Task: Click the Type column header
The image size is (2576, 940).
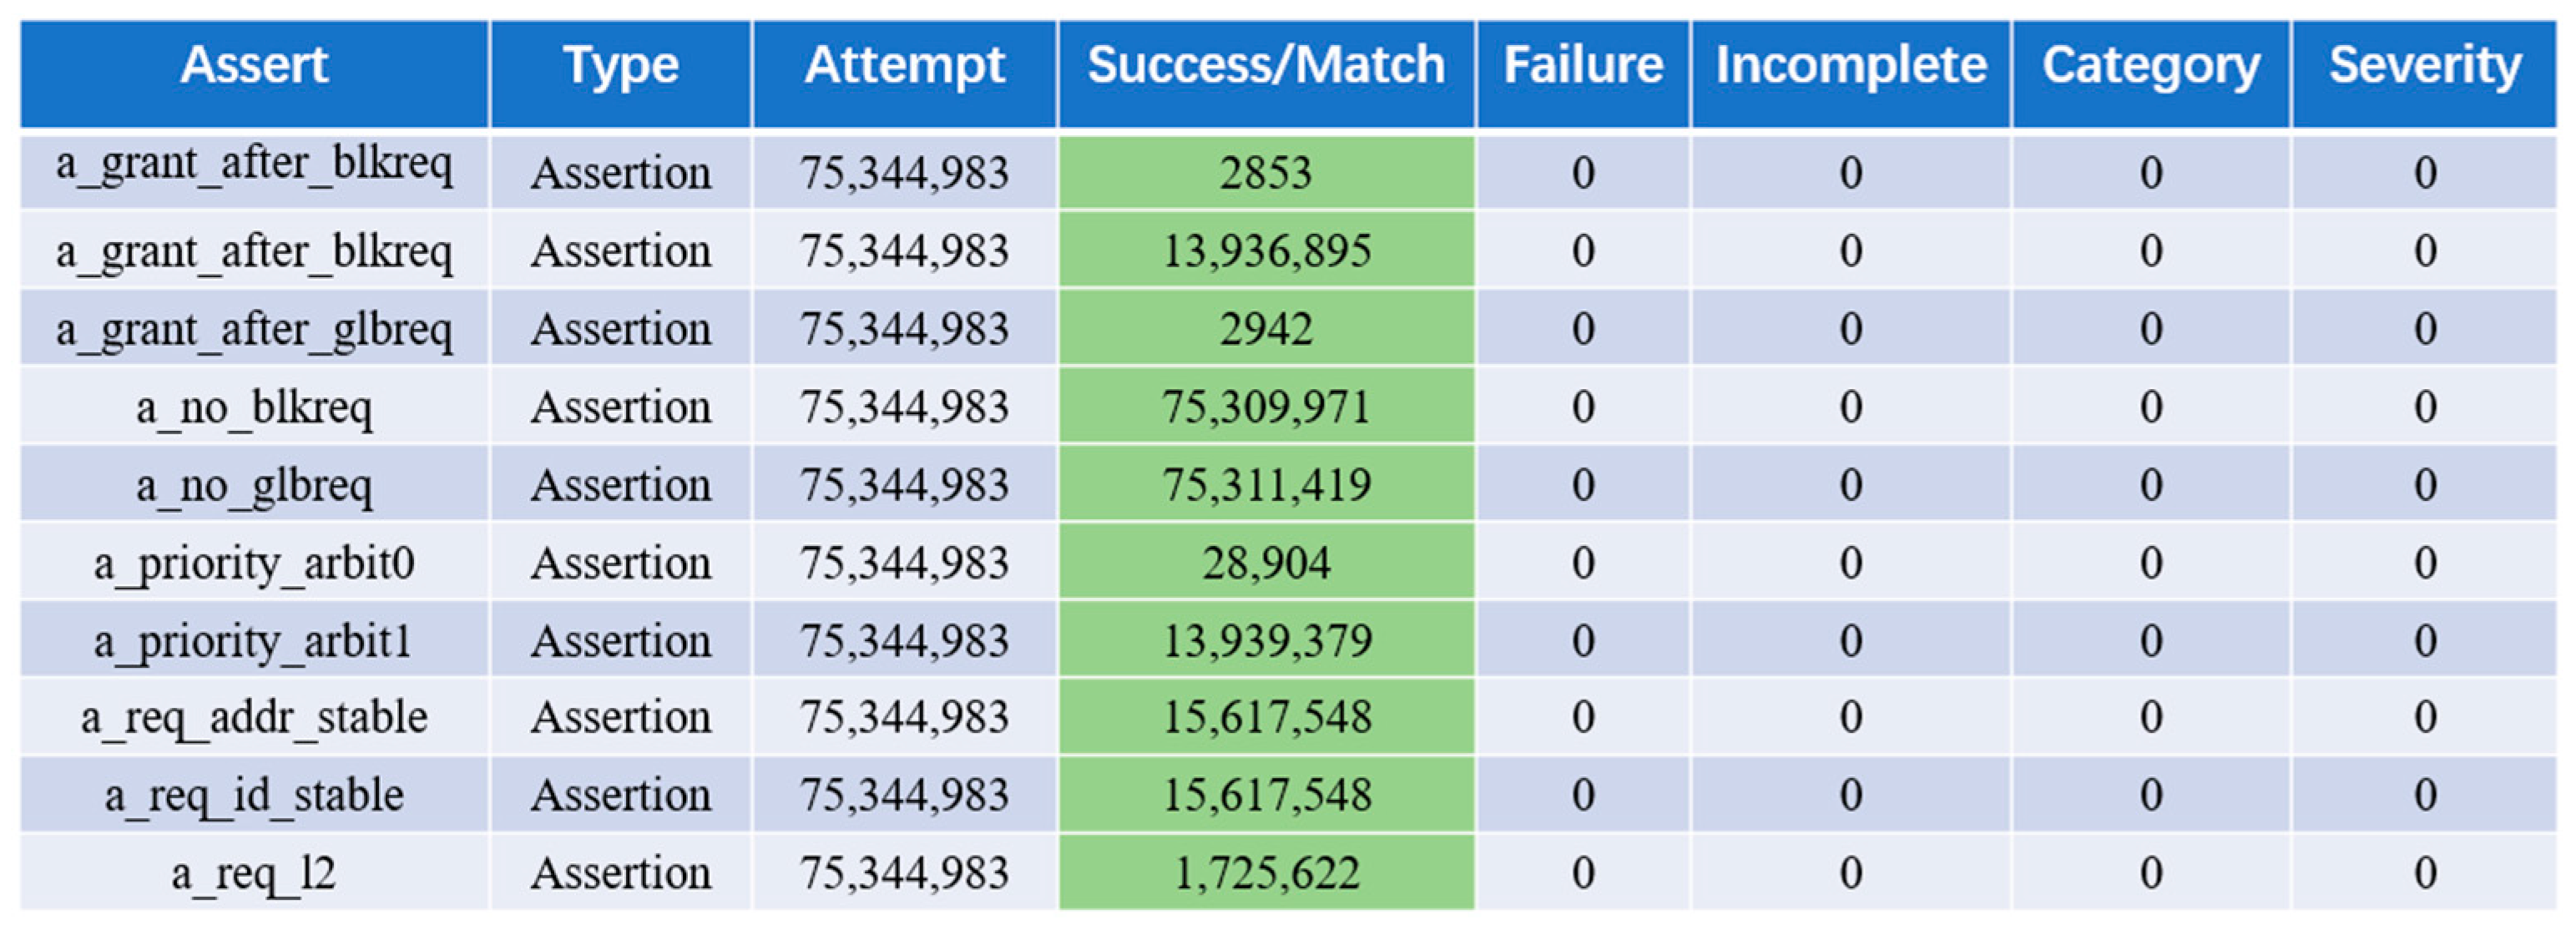Action: [620, 67]
